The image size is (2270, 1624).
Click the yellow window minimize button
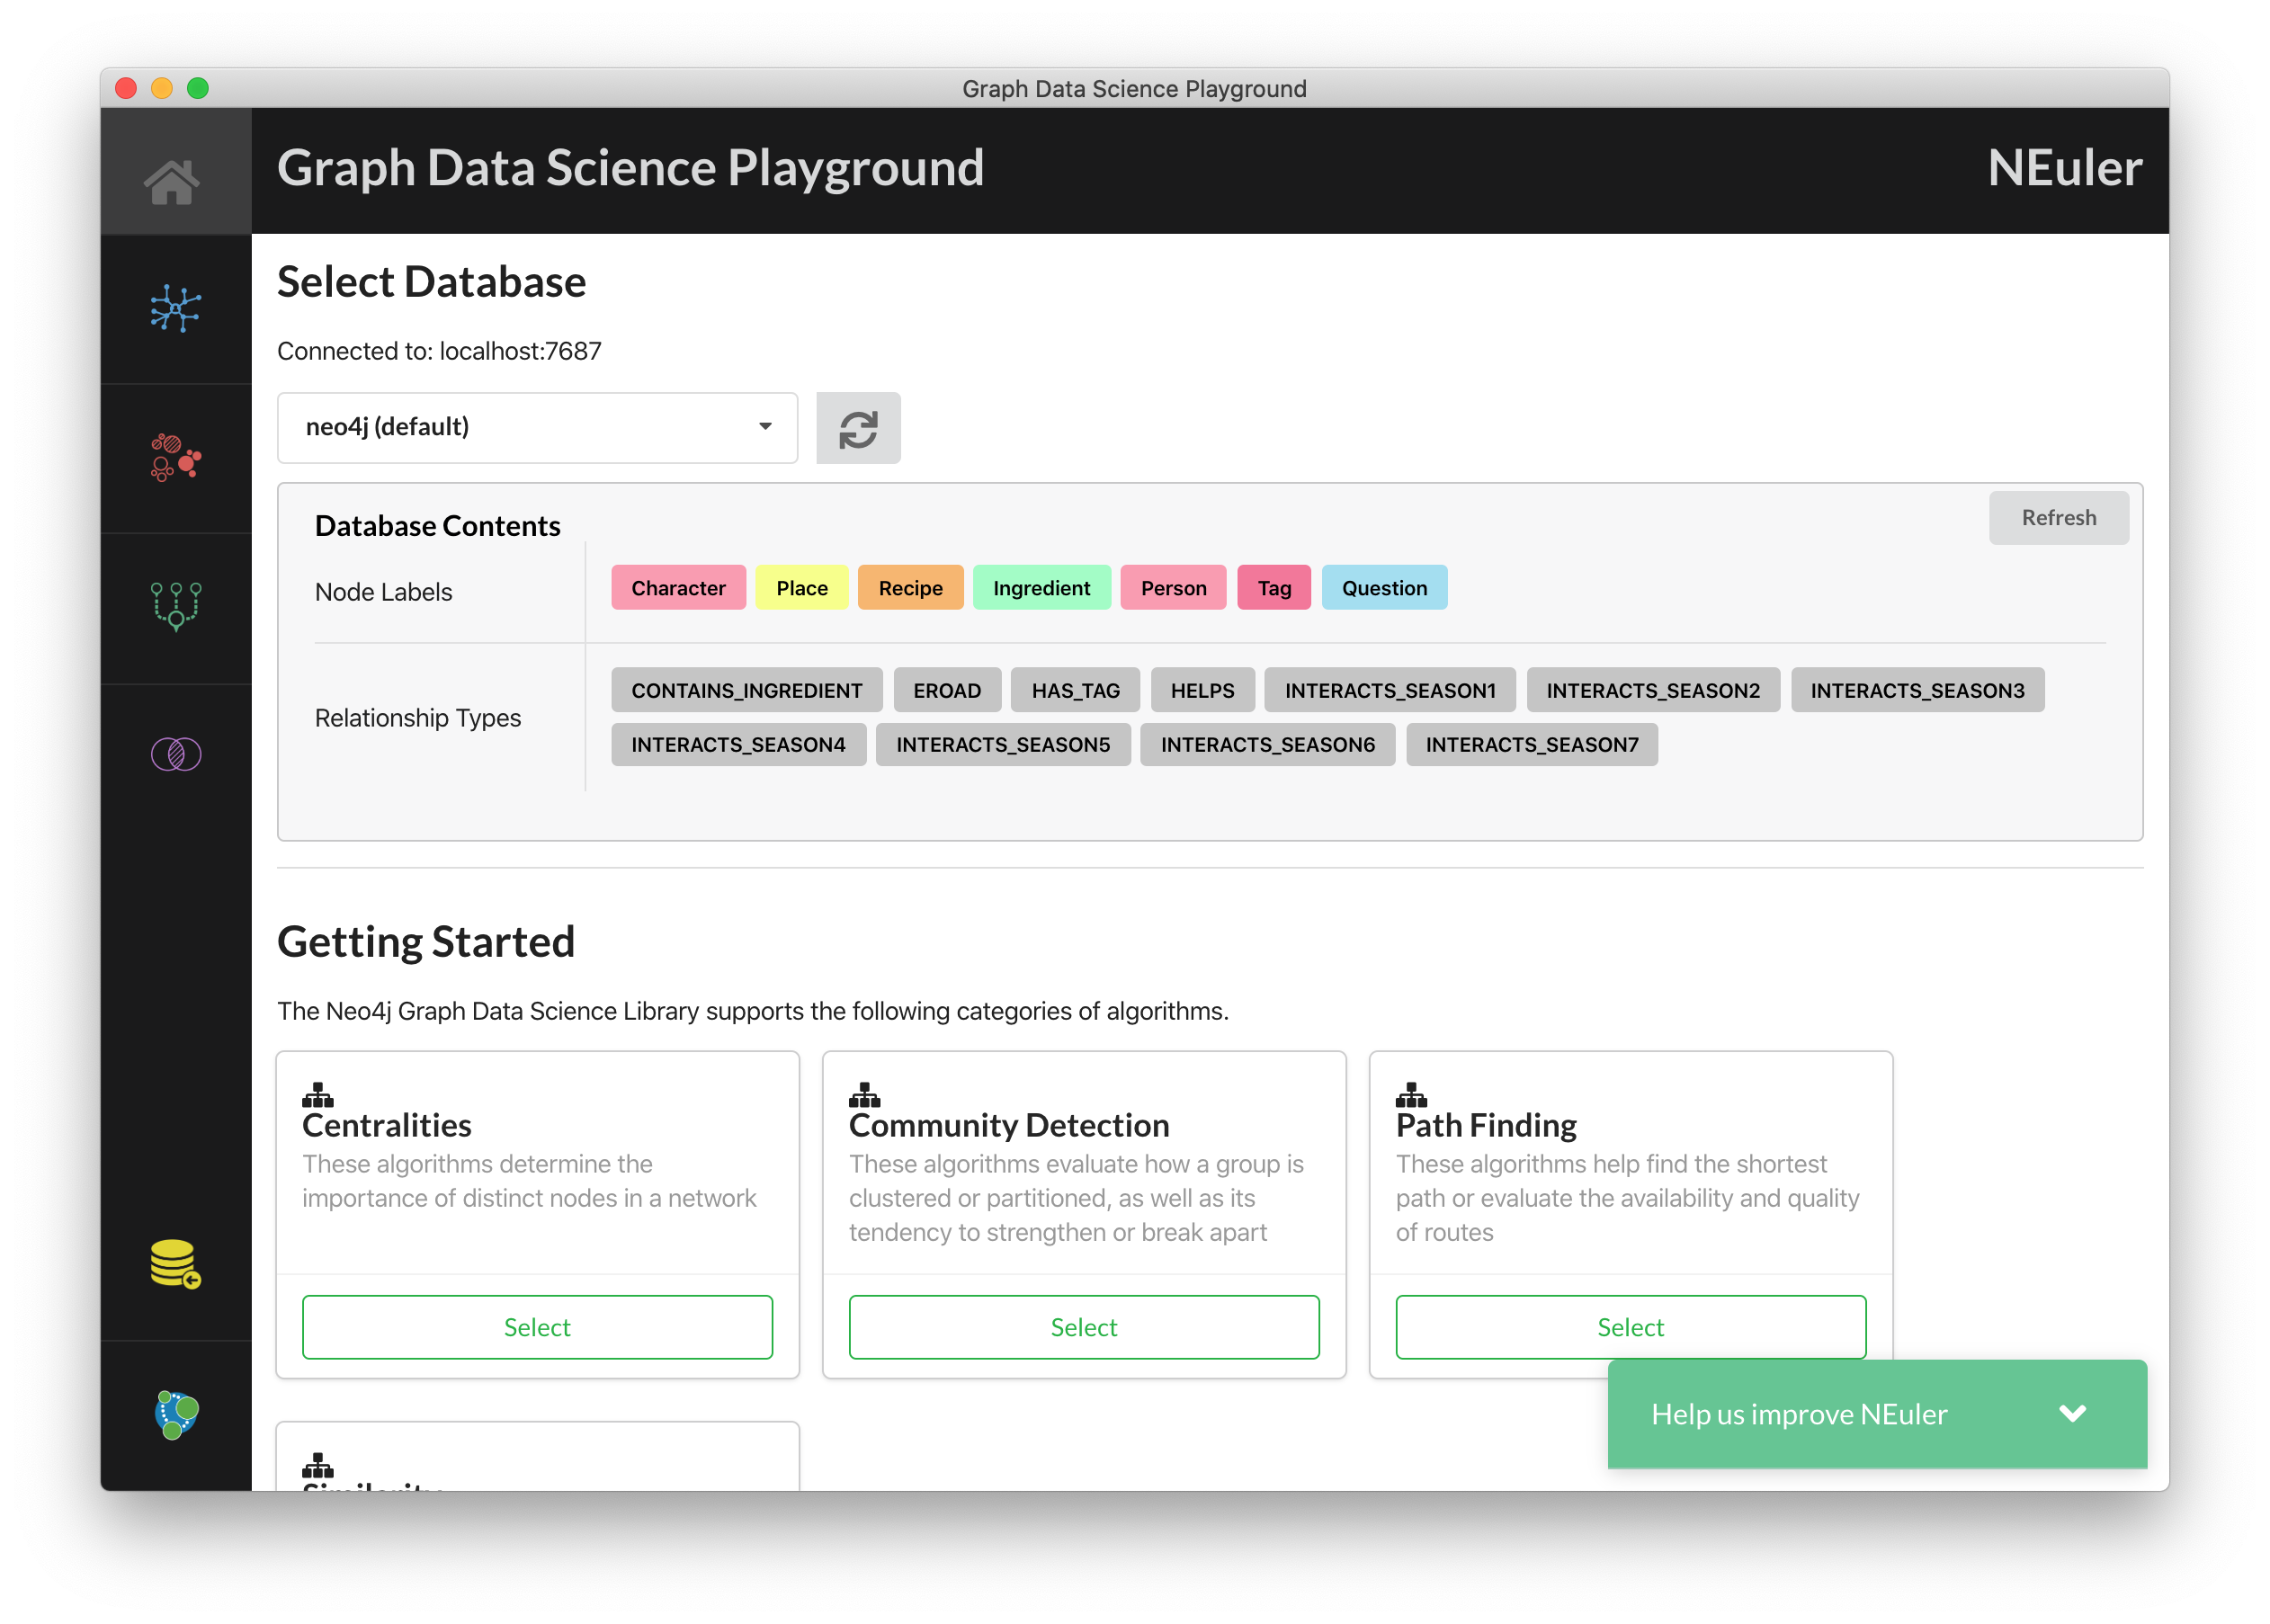(162, 88)
